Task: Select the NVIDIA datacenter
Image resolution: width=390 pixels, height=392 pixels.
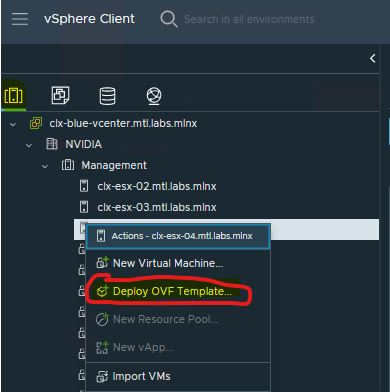Action: tap(83, 144)
